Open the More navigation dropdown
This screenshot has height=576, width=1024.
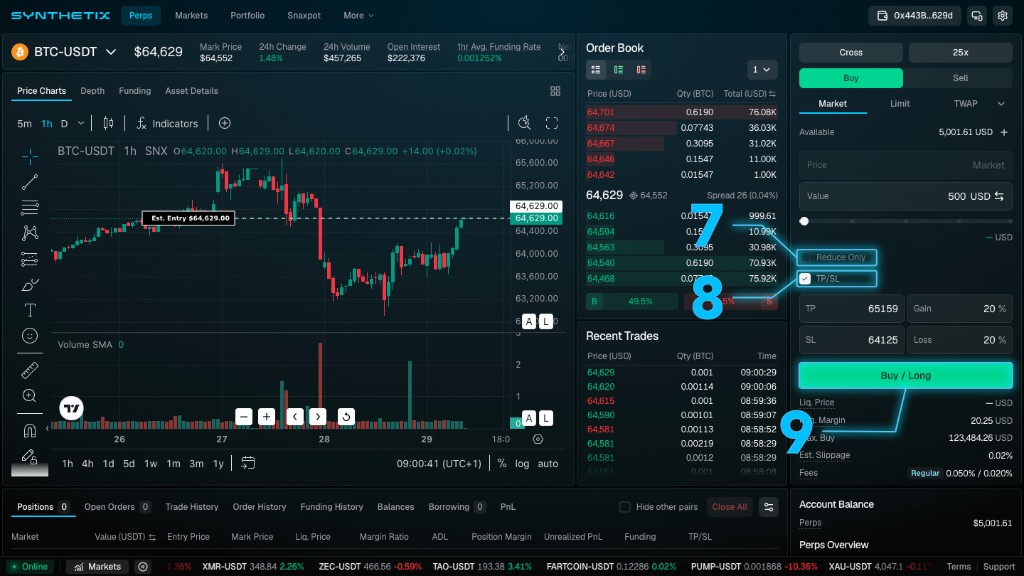[x=359, y=16]
